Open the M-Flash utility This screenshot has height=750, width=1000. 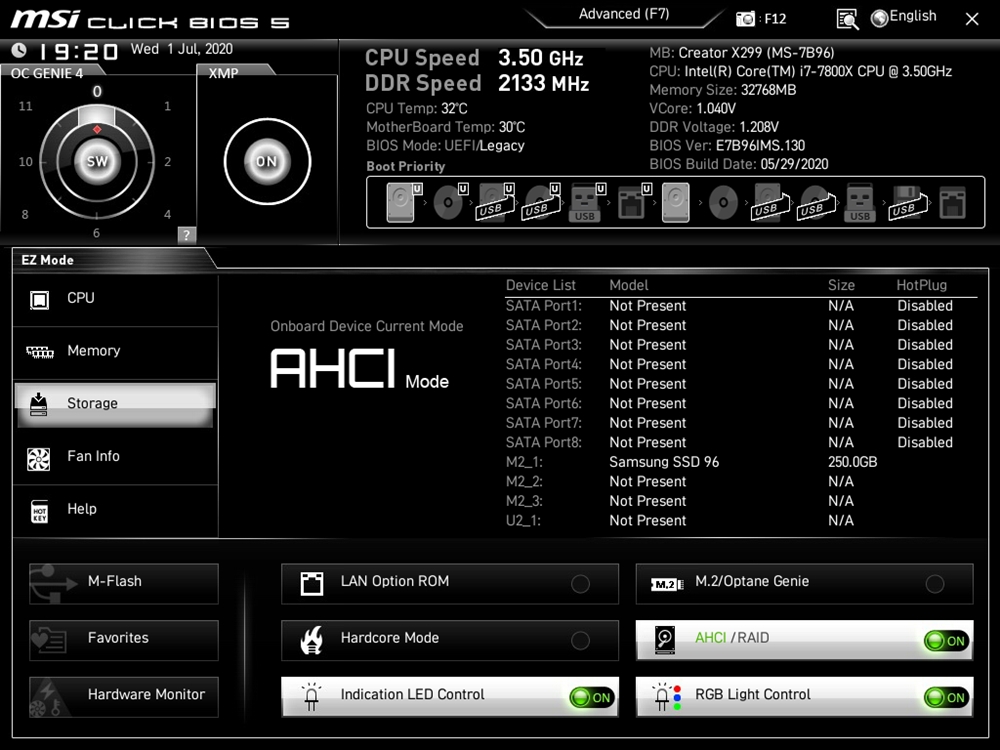(124, 584)
